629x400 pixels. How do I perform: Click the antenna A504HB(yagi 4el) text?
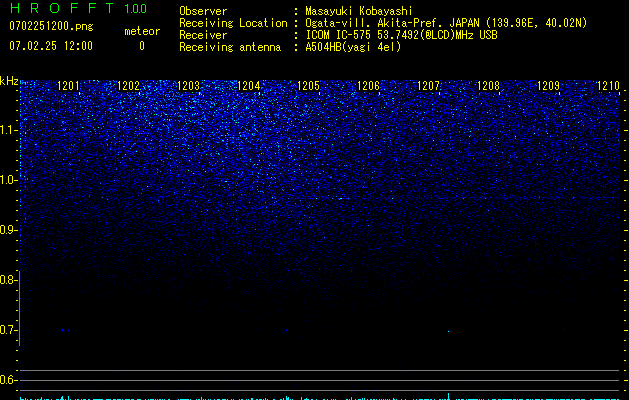pyautogui.click(x=353, y=47)
